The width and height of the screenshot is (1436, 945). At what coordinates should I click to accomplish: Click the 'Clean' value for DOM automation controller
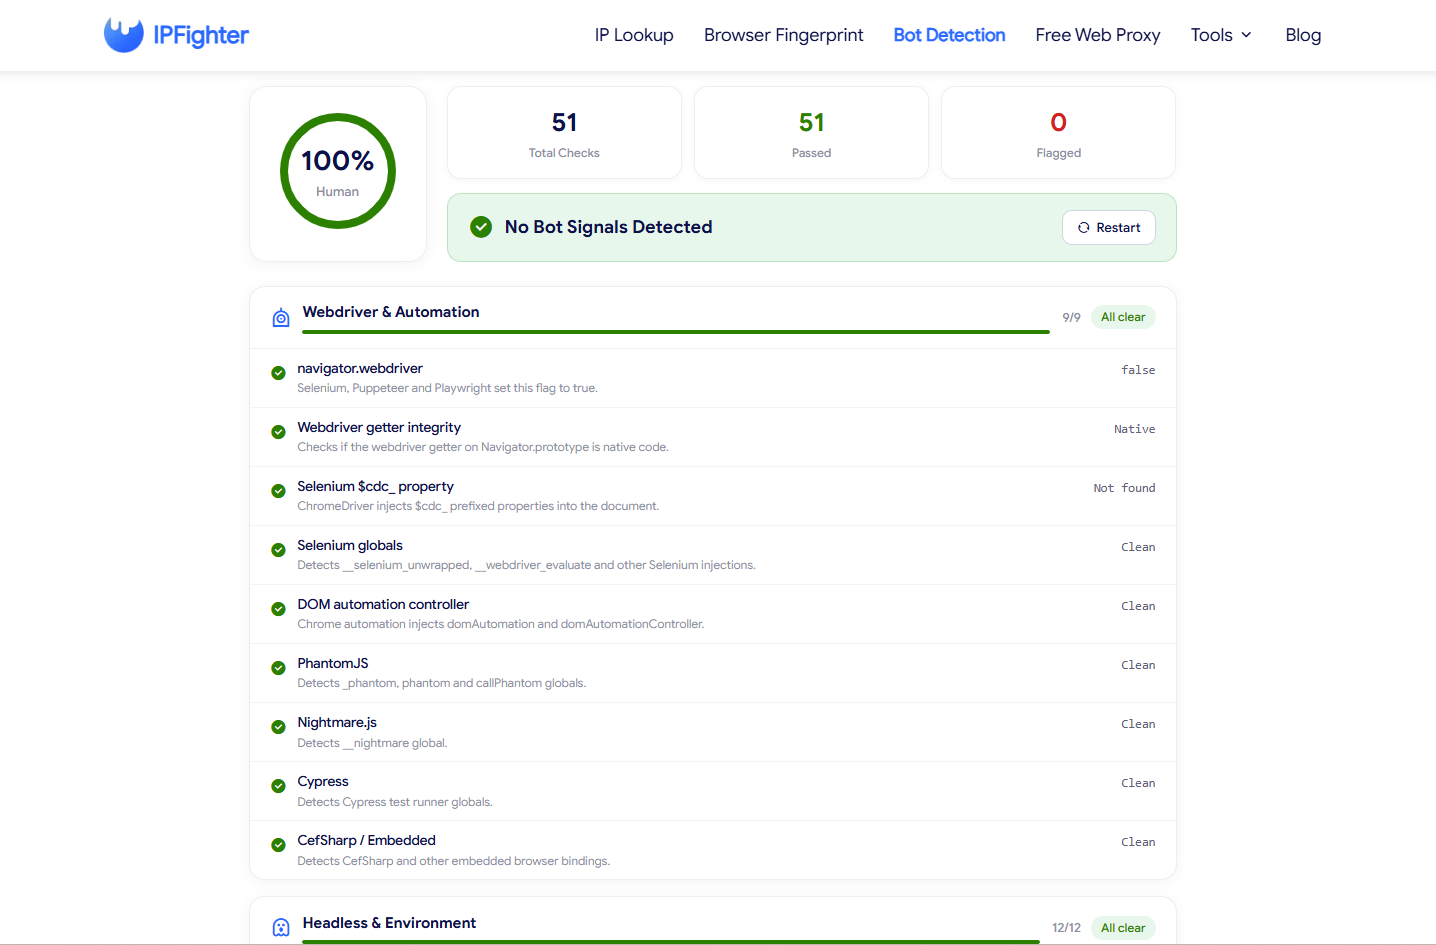tap(1138, 606)
